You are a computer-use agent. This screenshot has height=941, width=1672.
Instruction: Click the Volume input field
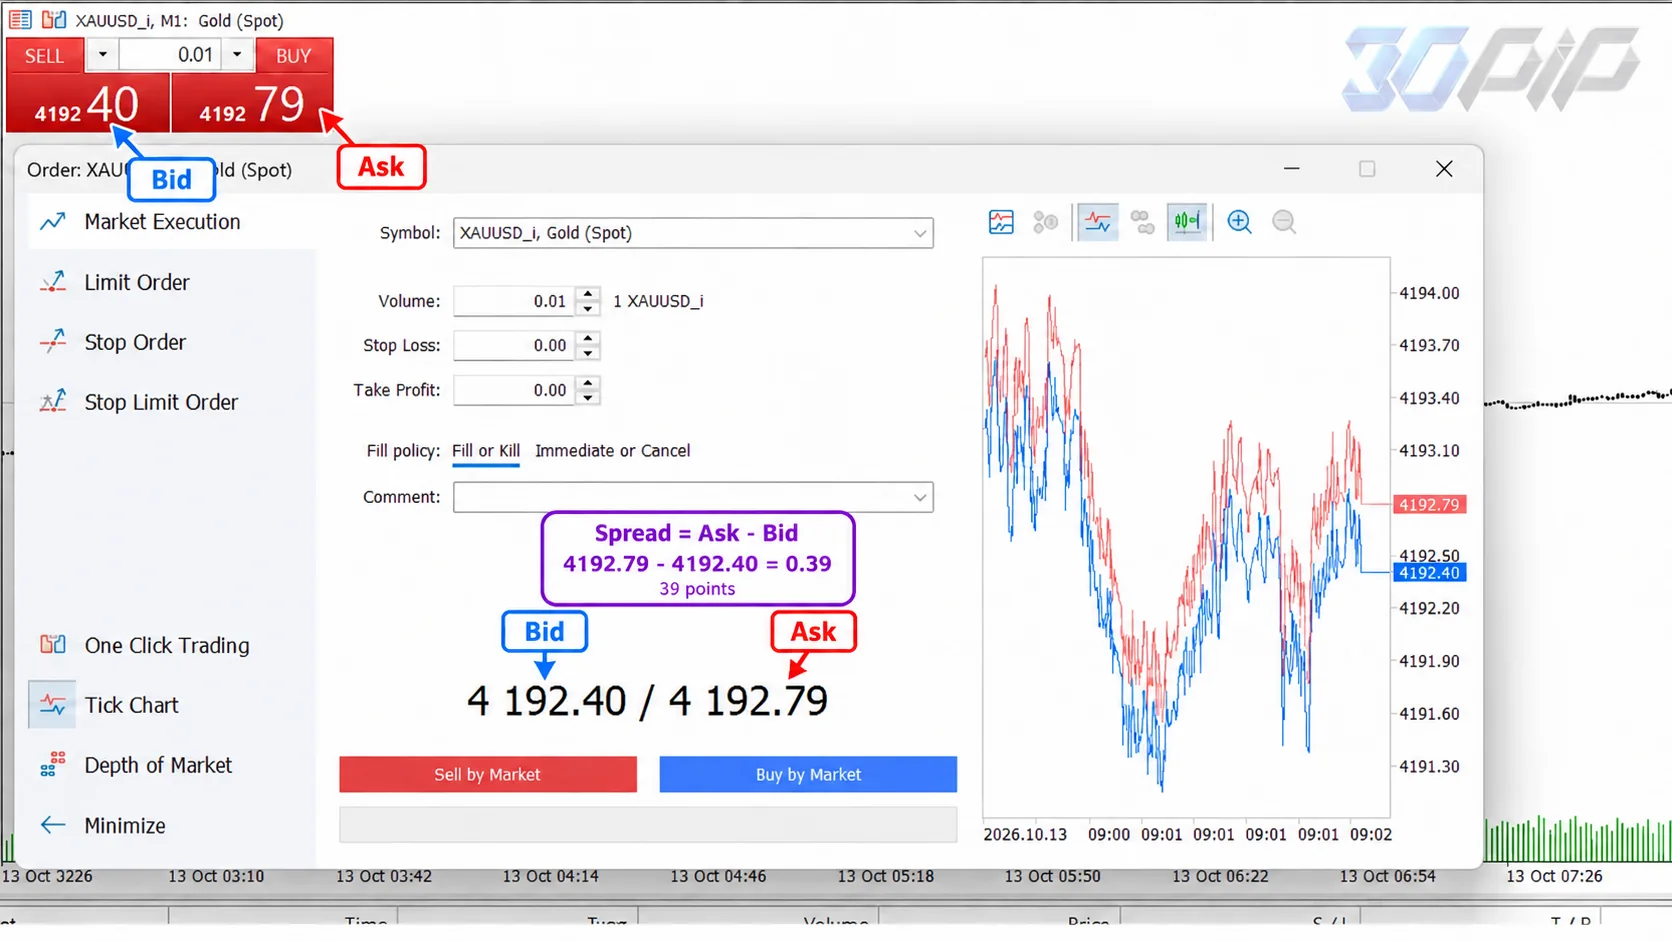(514, 301)
